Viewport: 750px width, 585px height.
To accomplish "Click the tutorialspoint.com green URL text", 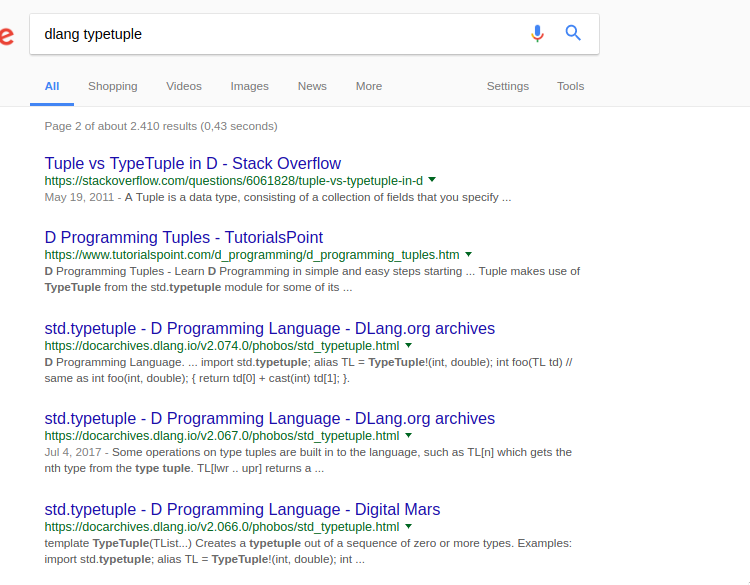I will [x=252, y=255].
